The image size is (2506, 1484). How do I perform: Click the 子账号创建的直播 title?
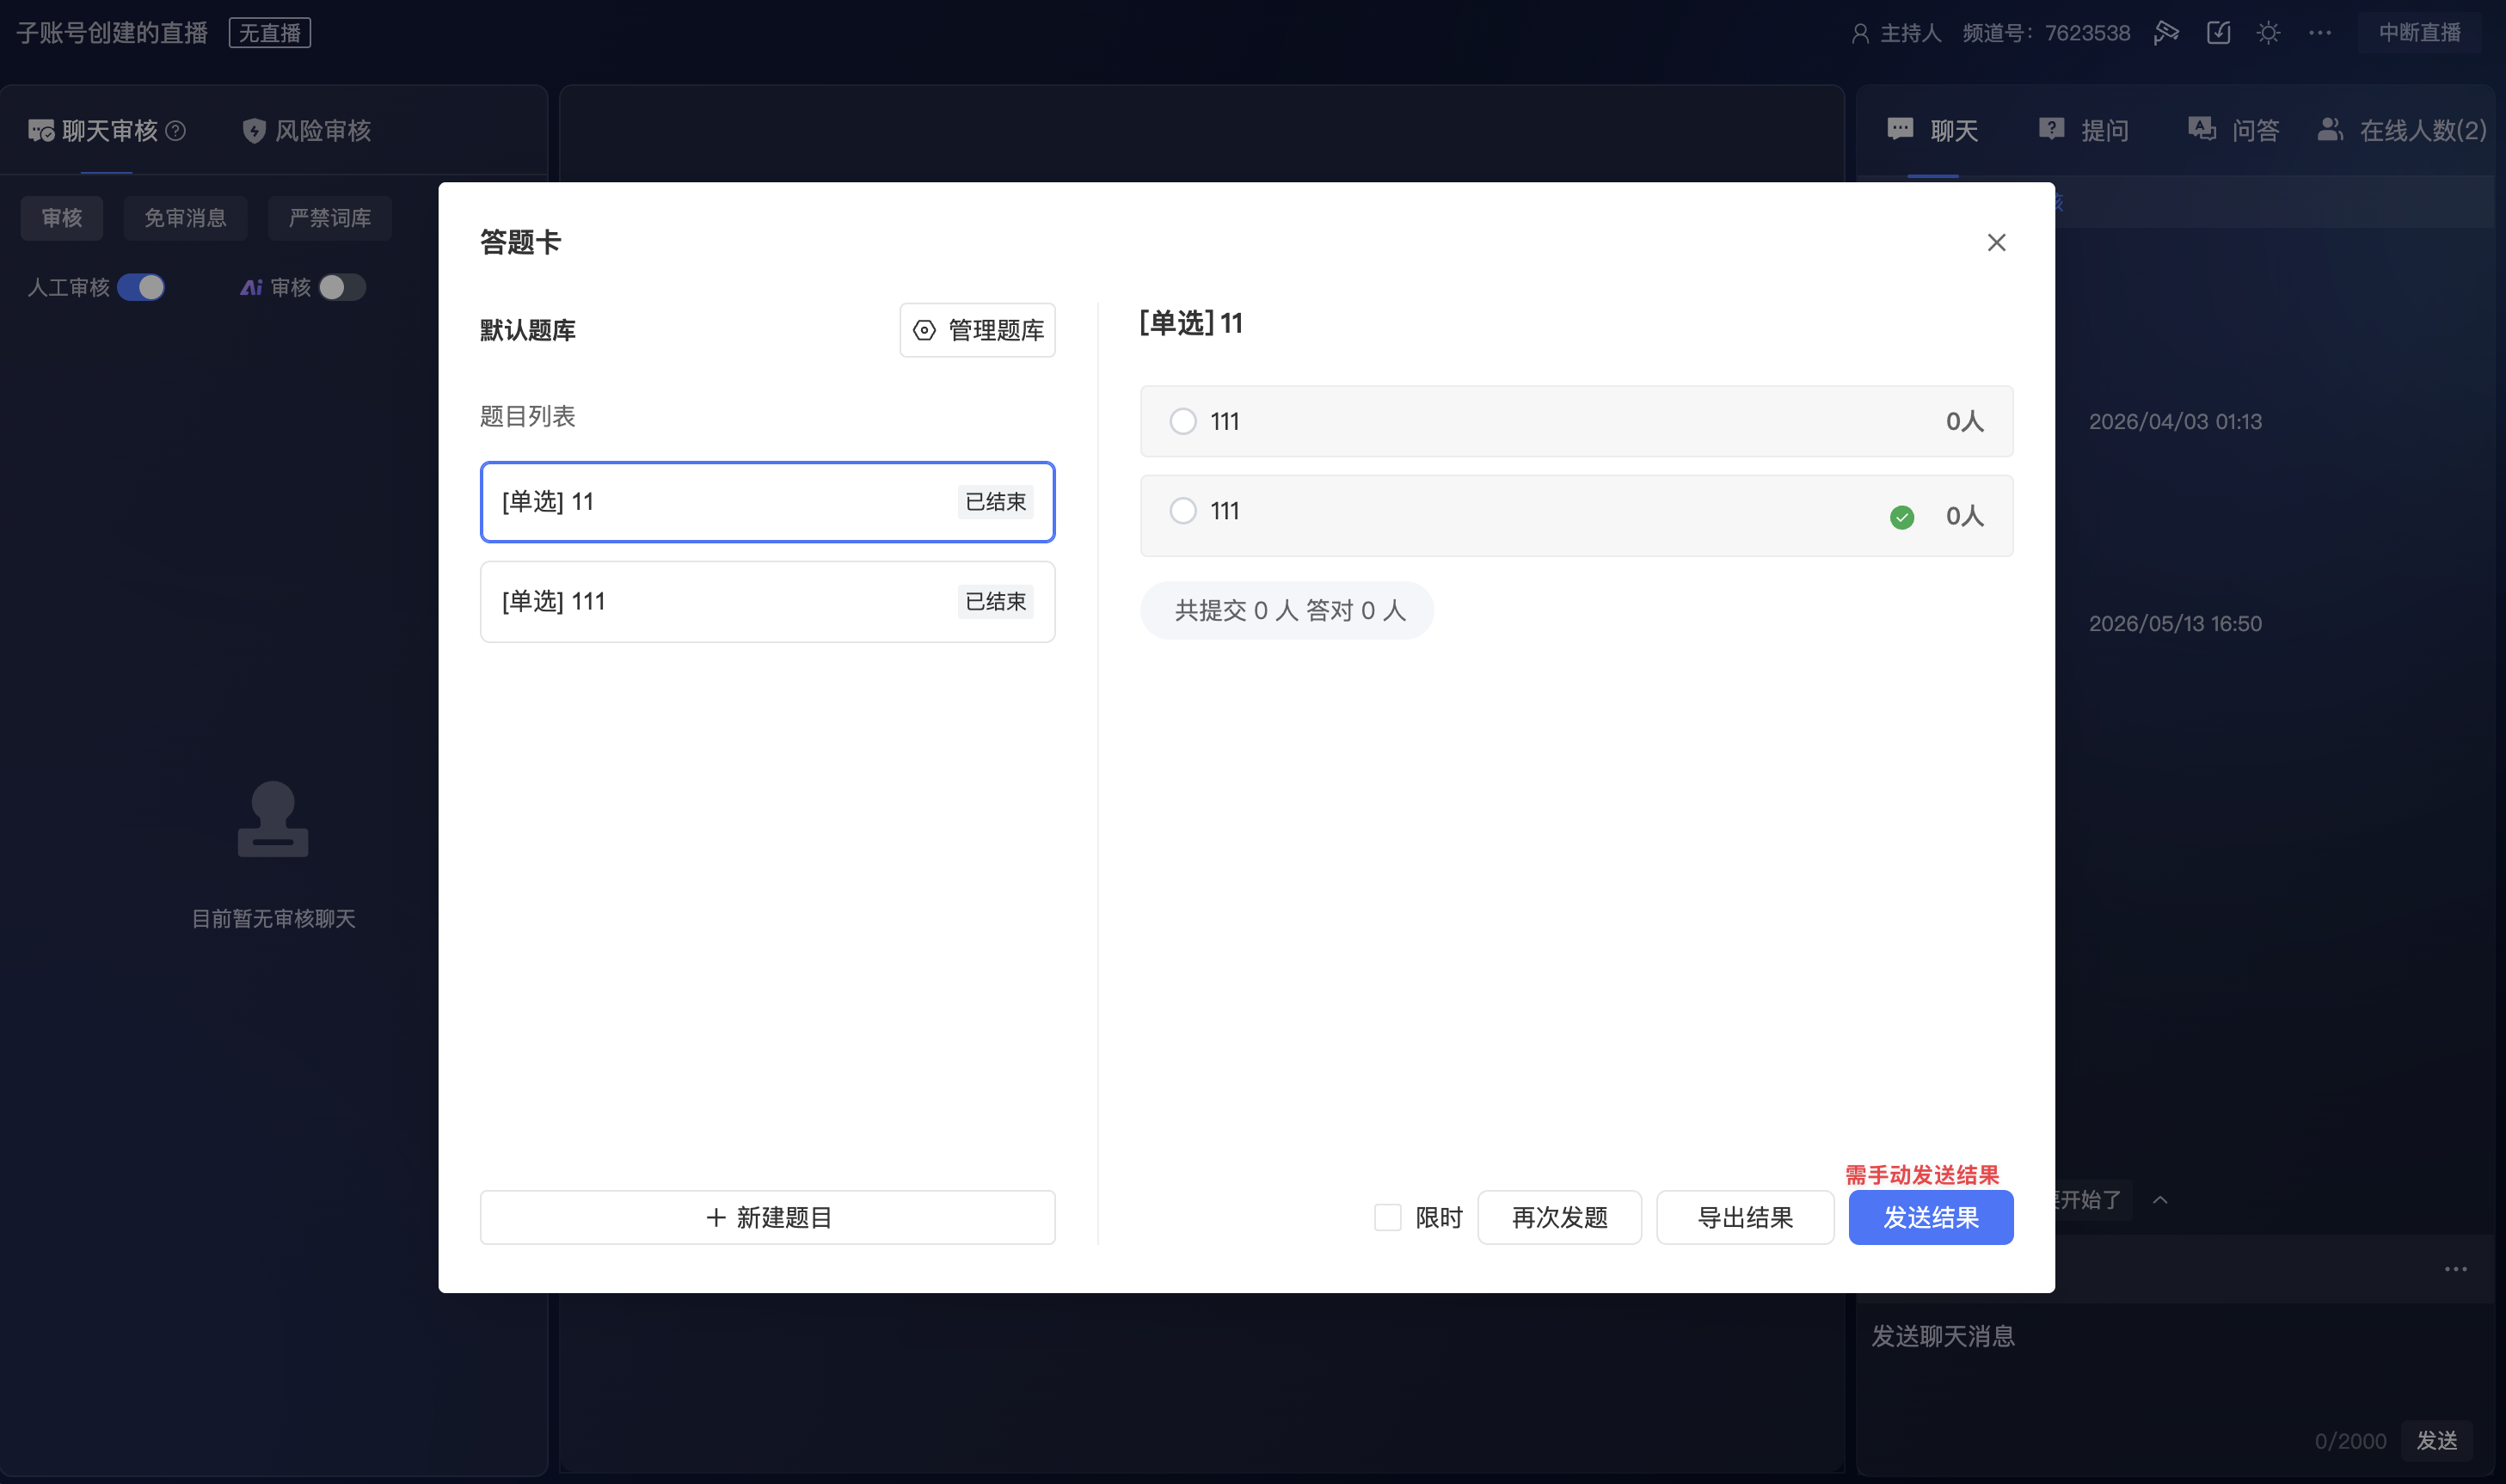(112, 33)
